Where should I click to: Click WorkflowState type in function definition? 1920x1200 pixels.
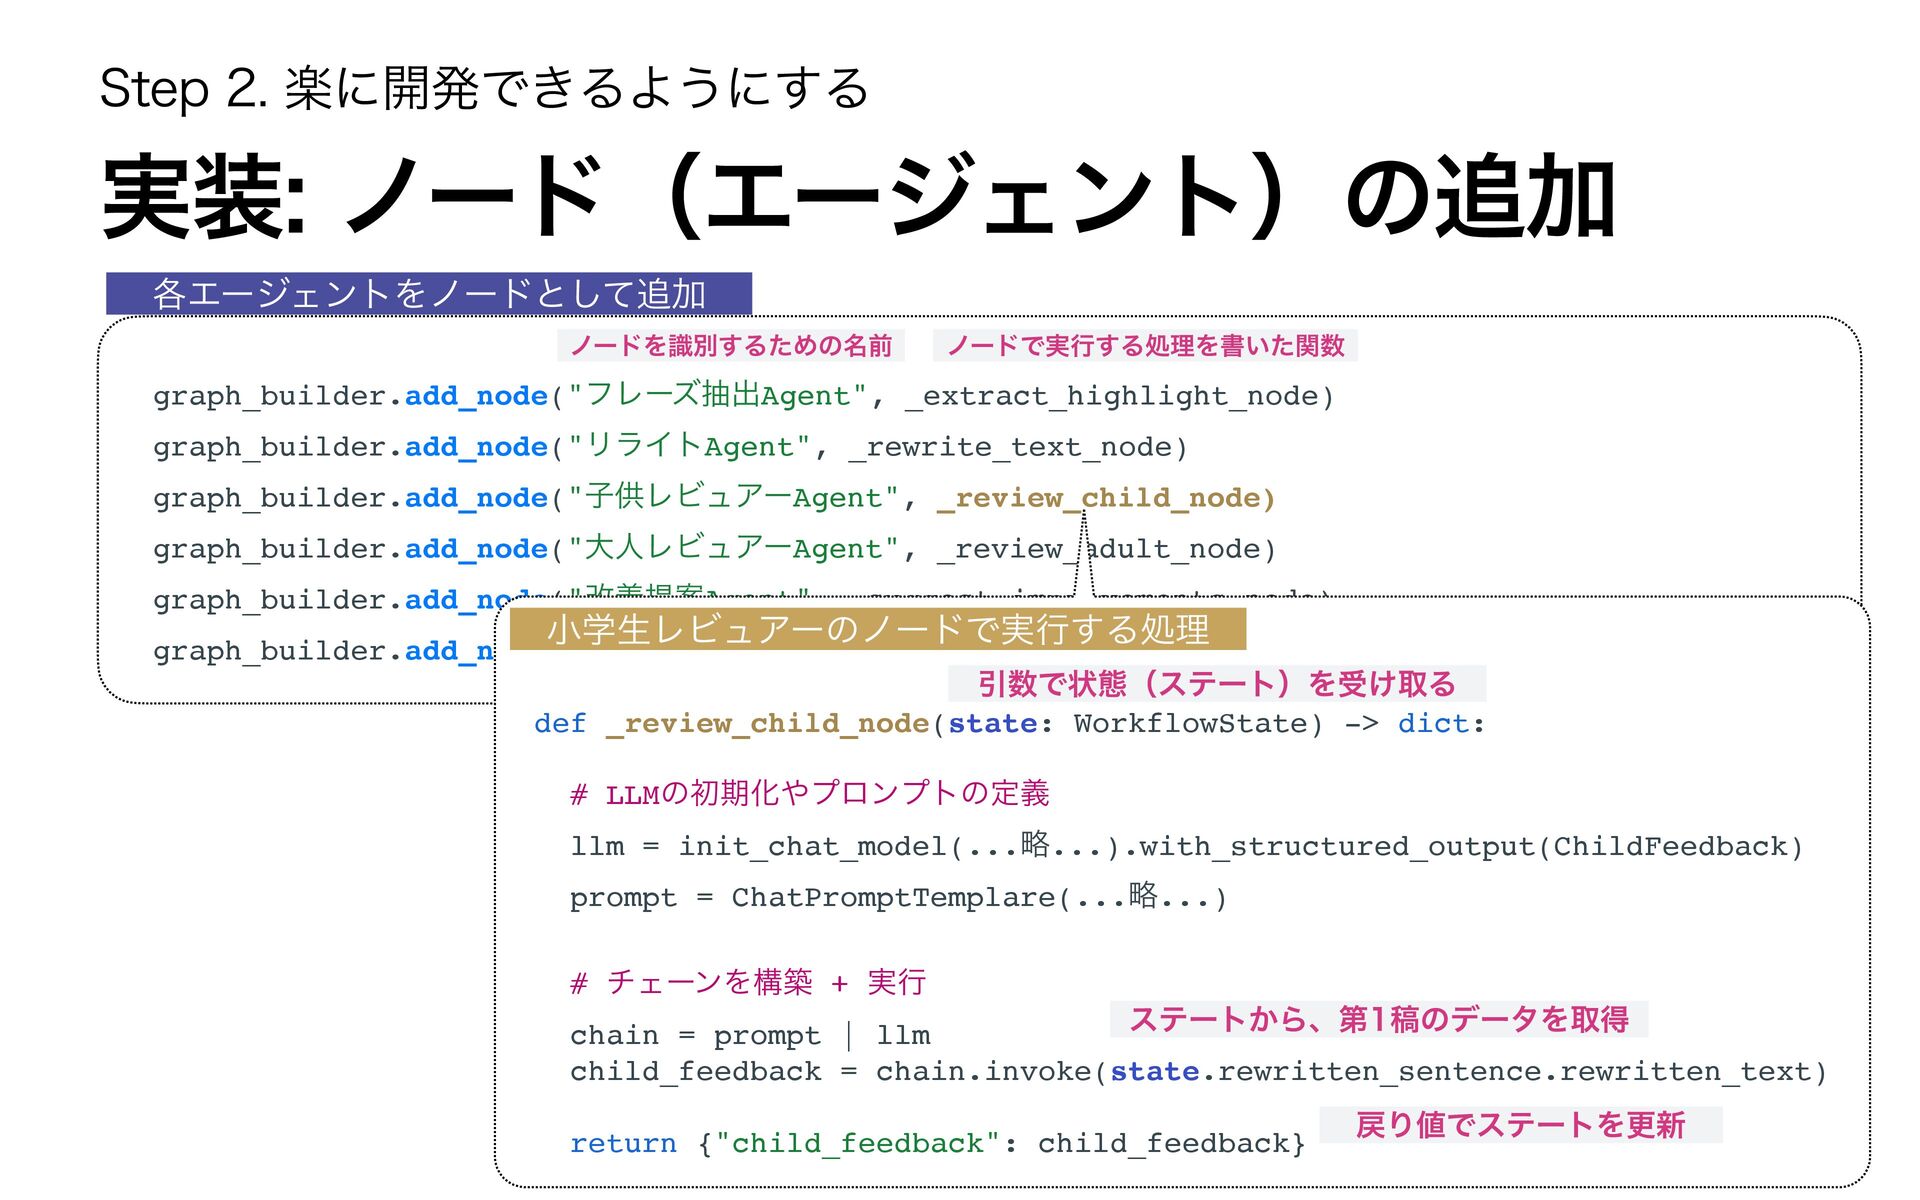[1189, 724]
